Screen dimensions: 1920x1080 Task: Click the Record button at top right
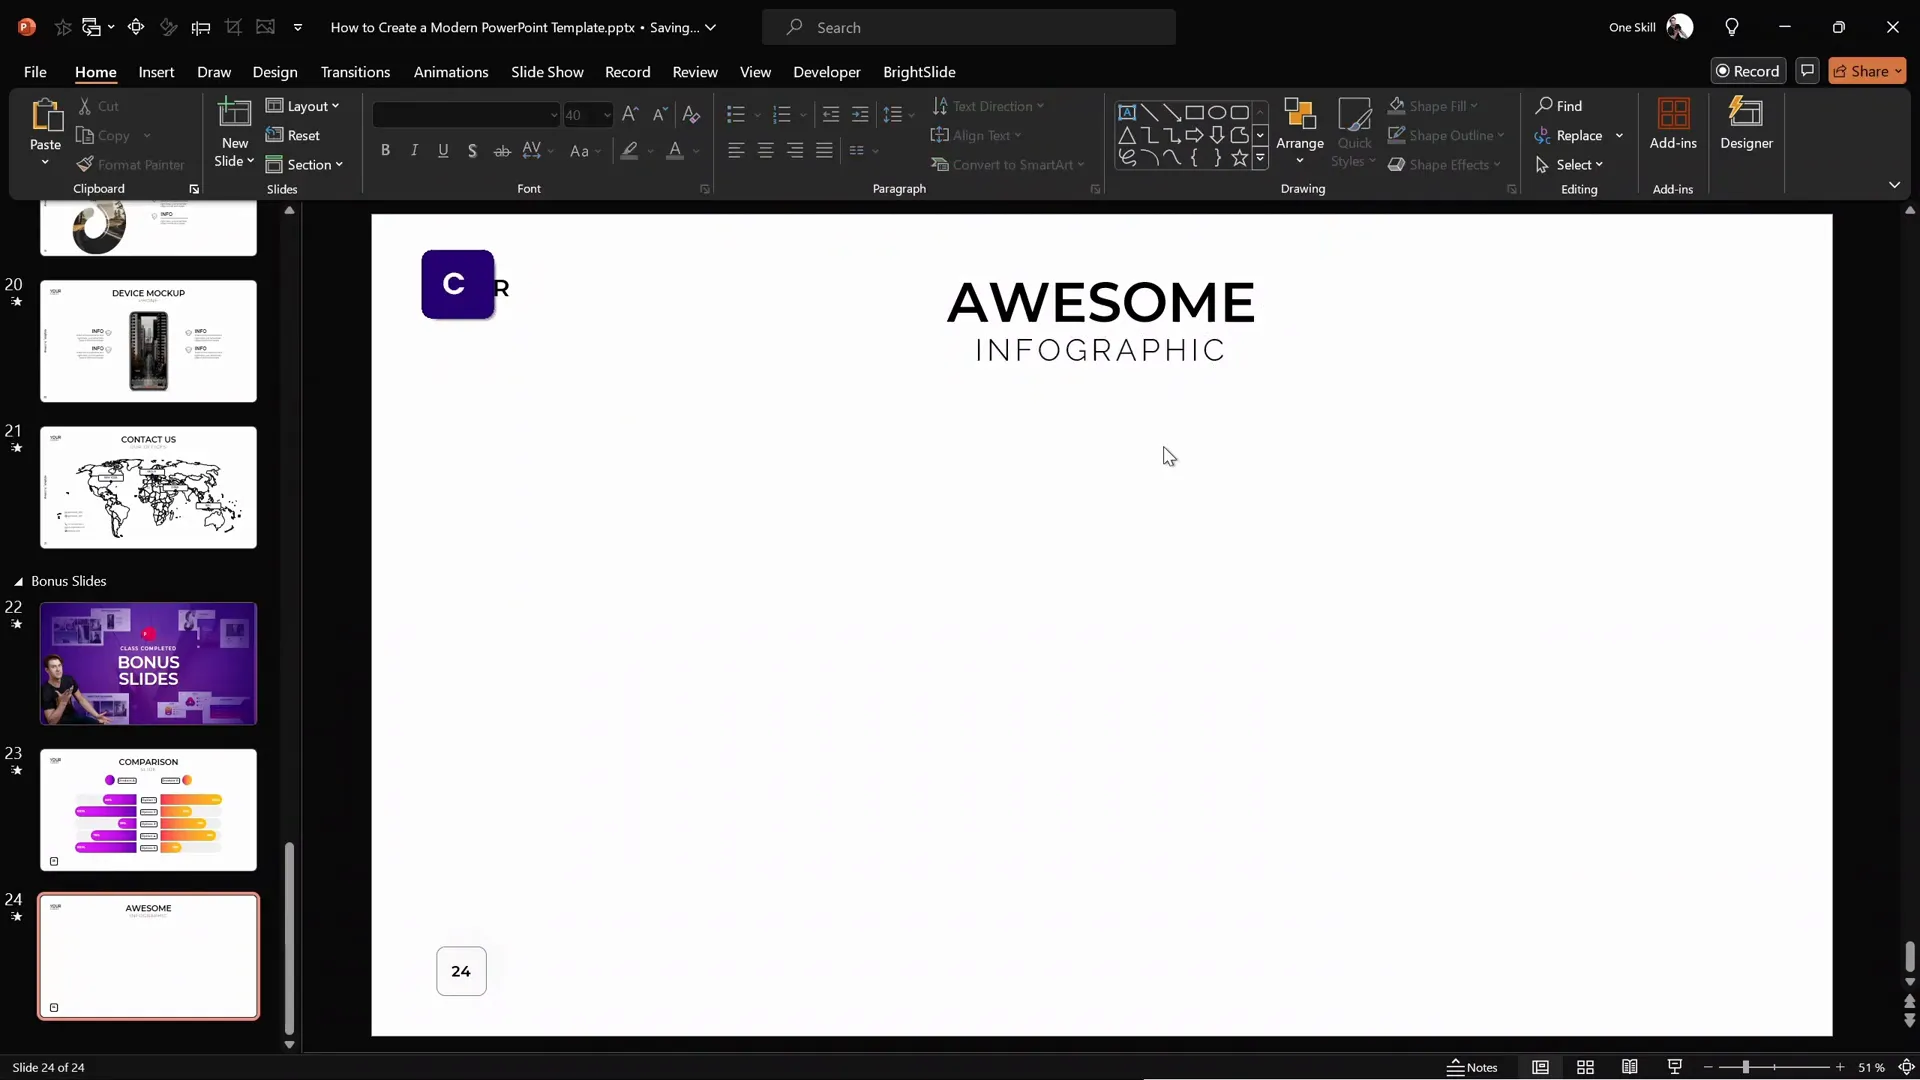(x=1747, y=71)
